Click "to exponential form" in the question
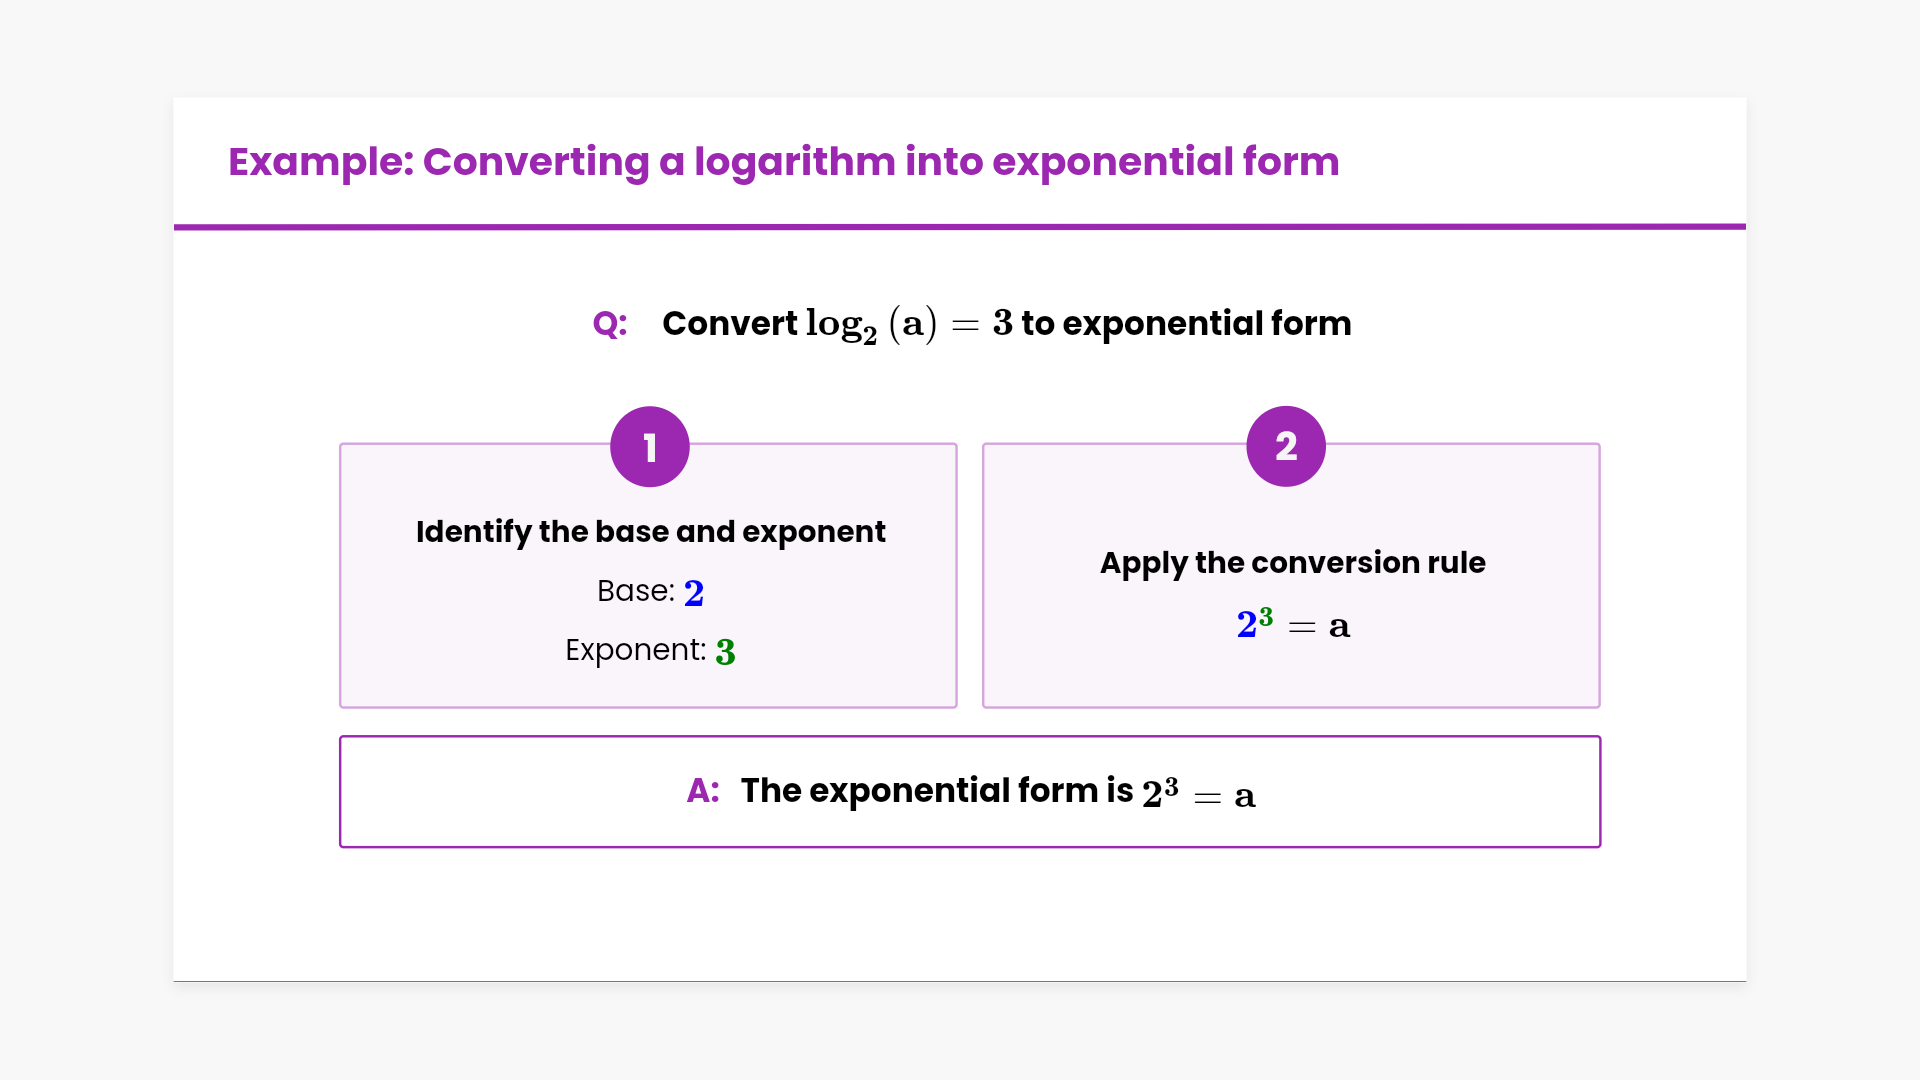Viewport: 1920px width, 1080px height. tap(1186, 324)
